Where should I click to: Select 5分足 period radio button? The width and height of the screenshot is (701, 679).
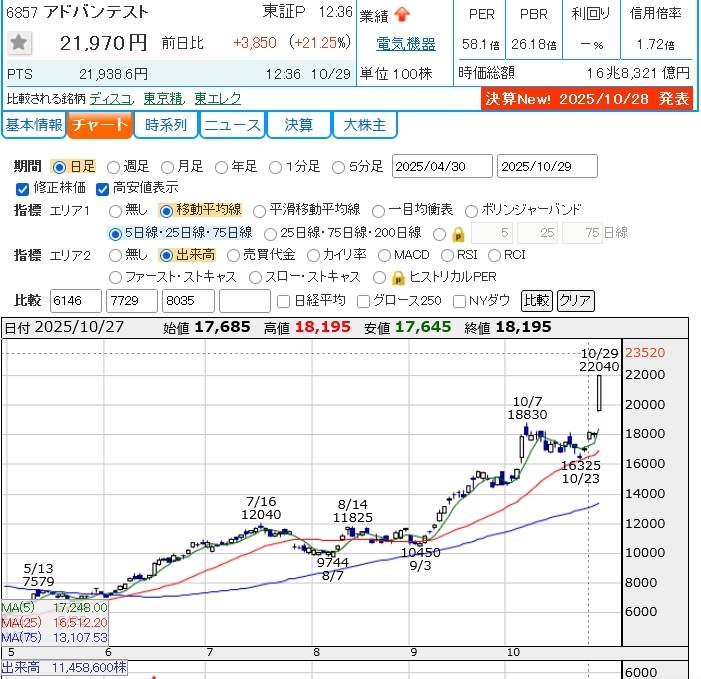click(338, 167)
